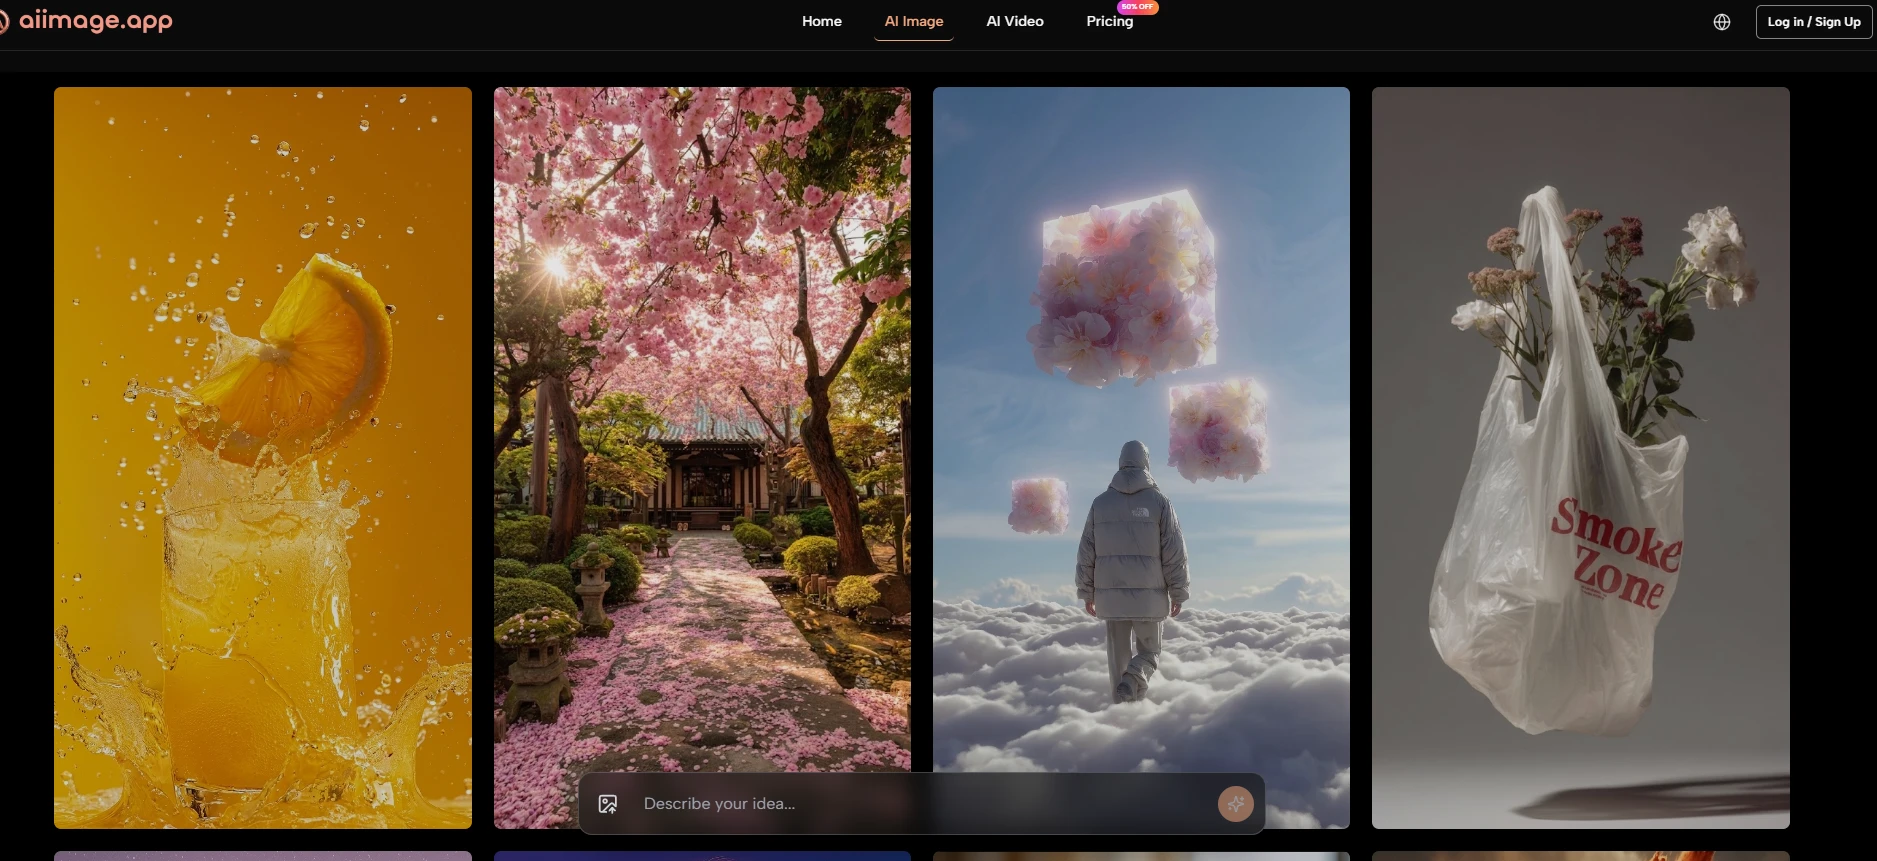
Task: Select the dark blue image strip below cherry blossoms
Action: 701,855
